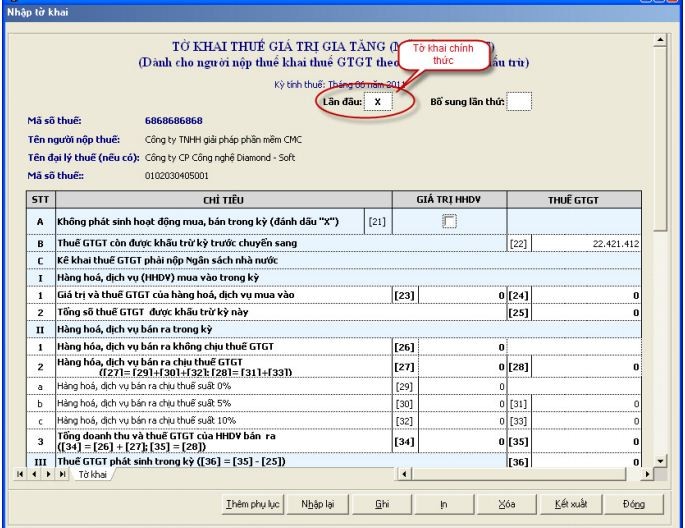Click the THUẾ GTGT column header
The height and width of the screenshot is (528, 685).
tap(574, 200)
